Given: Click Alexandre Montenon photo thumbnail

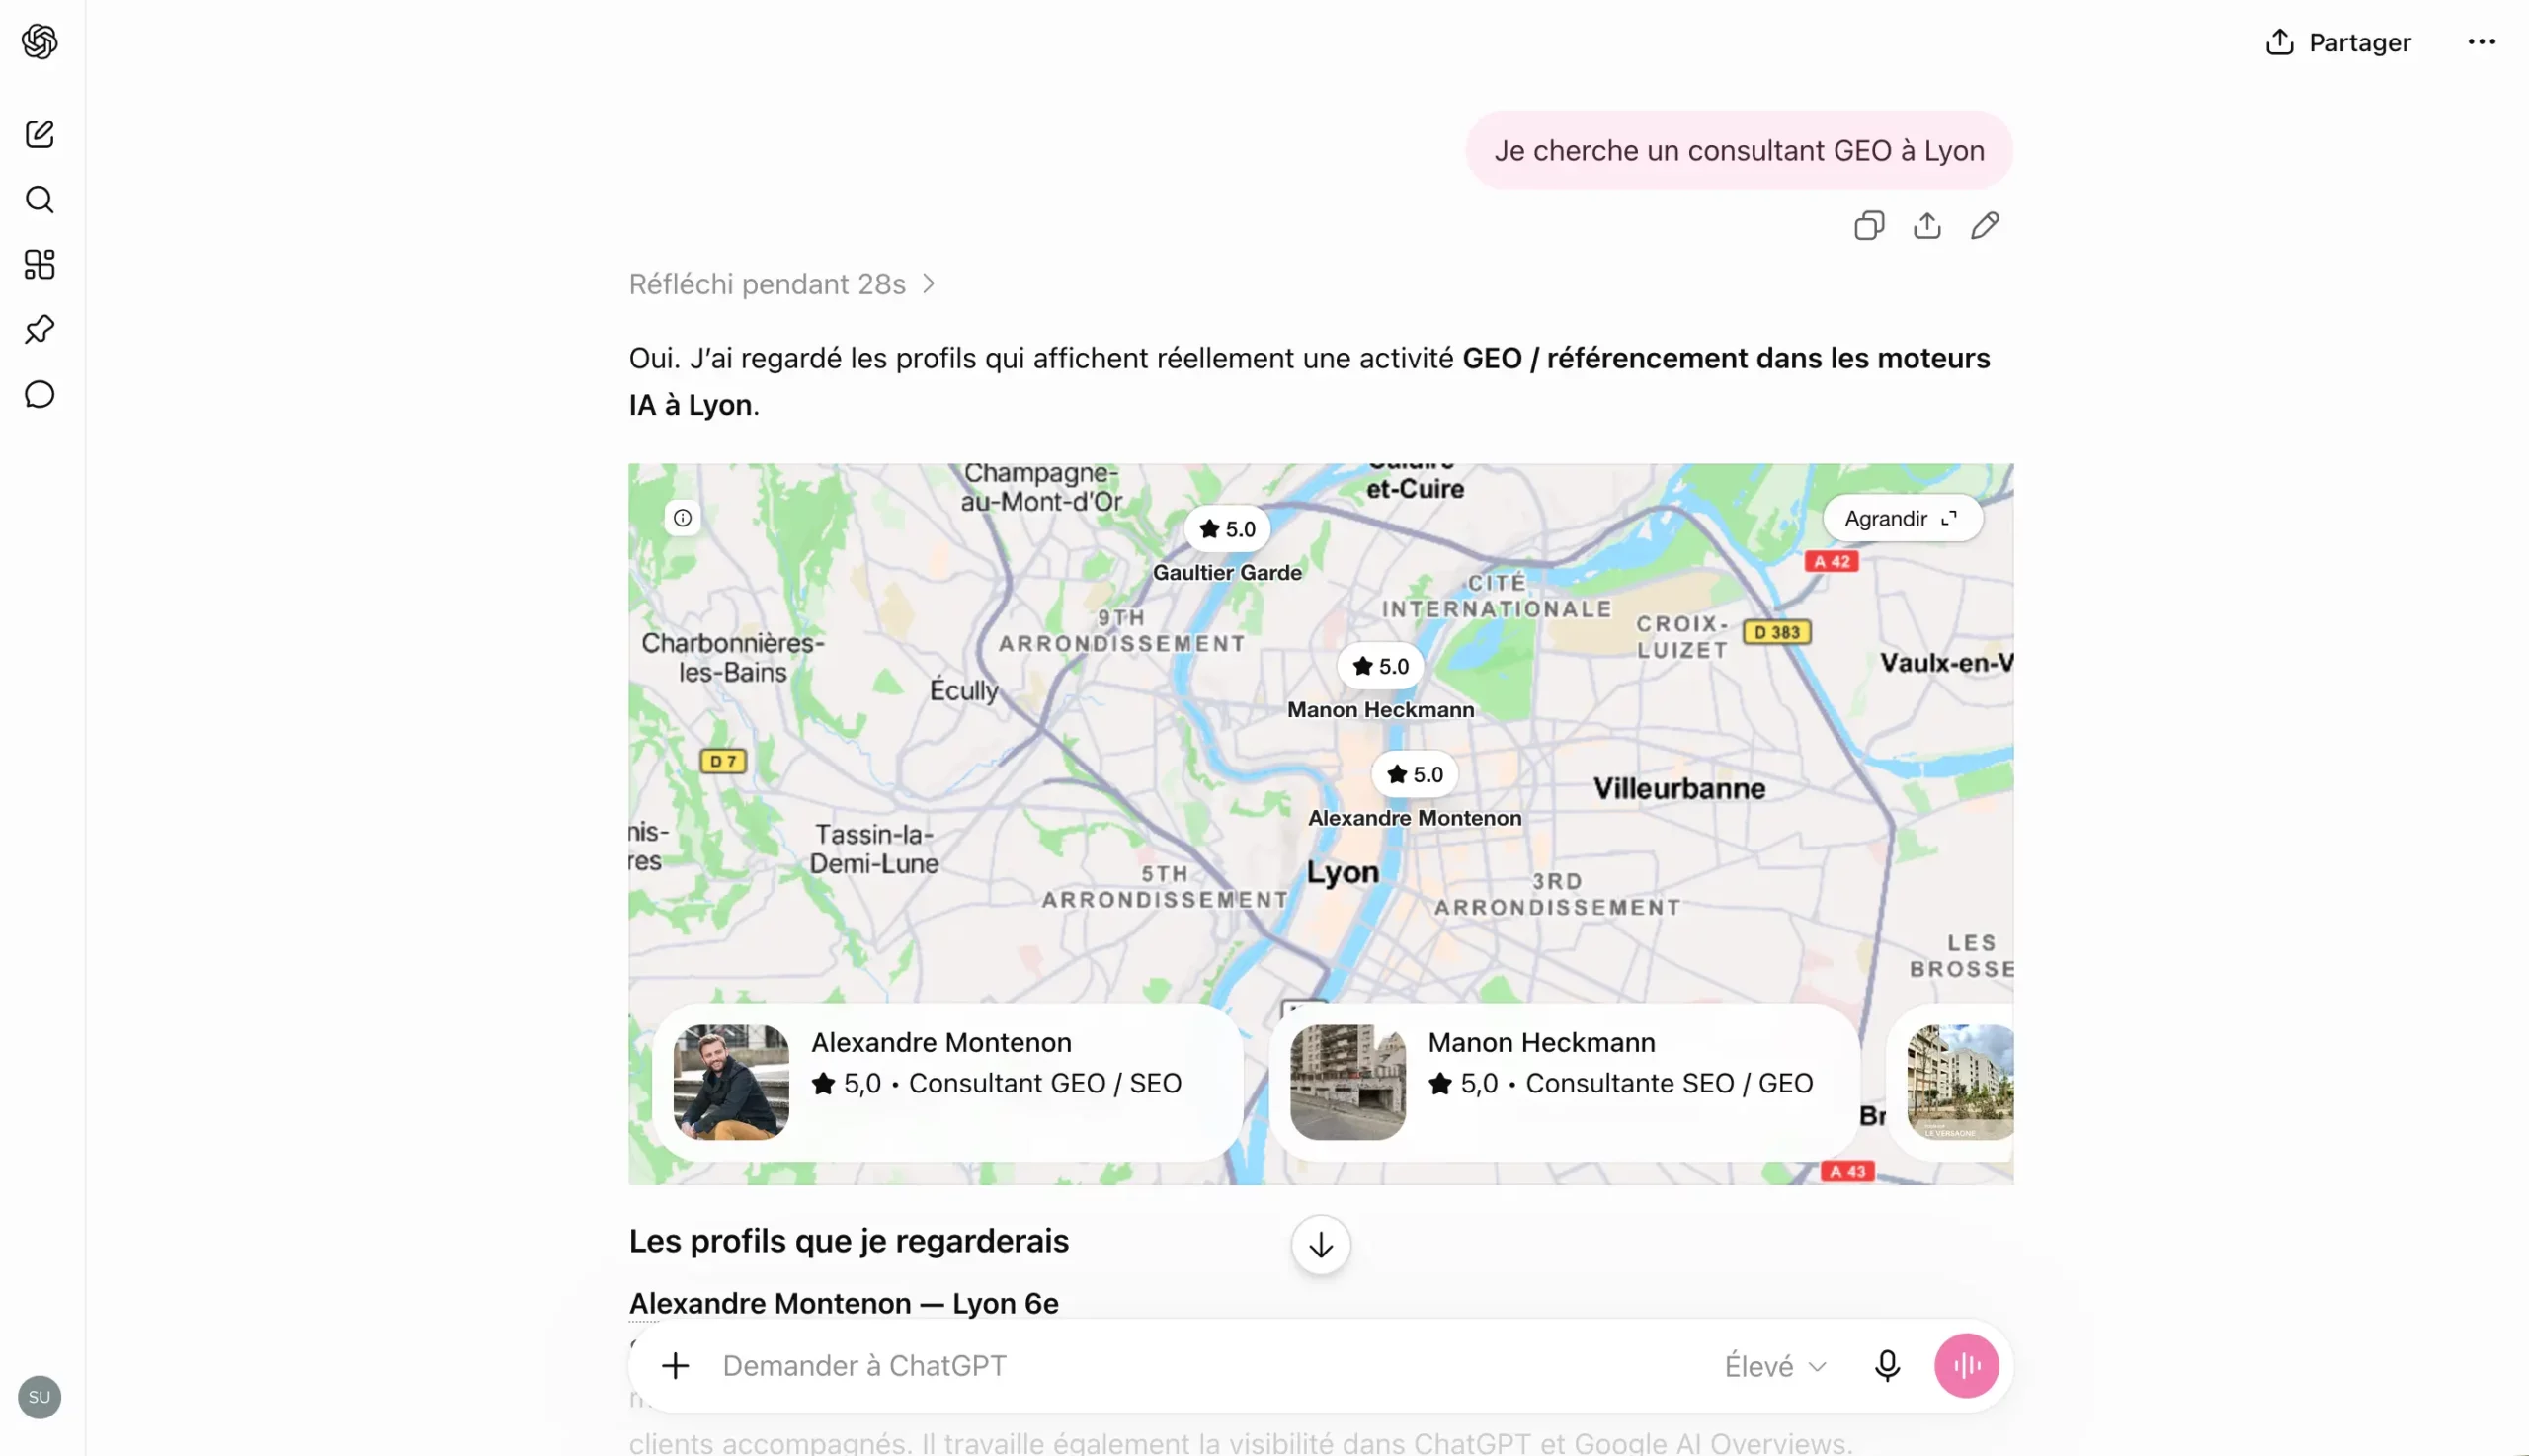Looking at the screenshot, I should click(x=731, y=1082).
